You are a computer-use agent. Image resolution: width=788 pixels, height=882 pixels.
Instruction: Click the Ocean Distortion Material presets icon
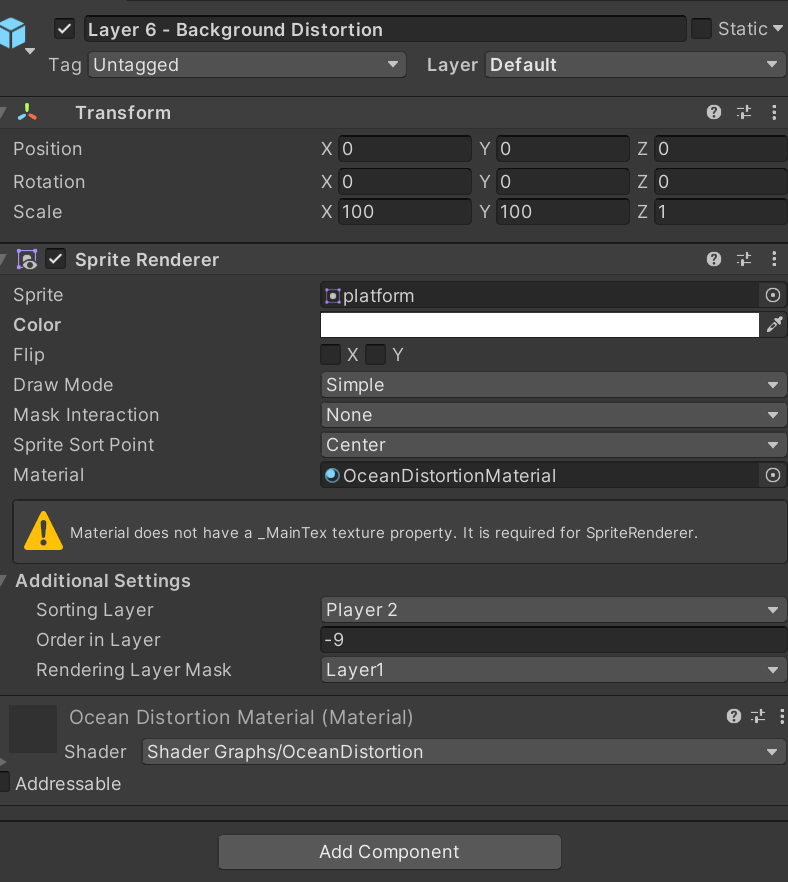[x=757, y=717]
